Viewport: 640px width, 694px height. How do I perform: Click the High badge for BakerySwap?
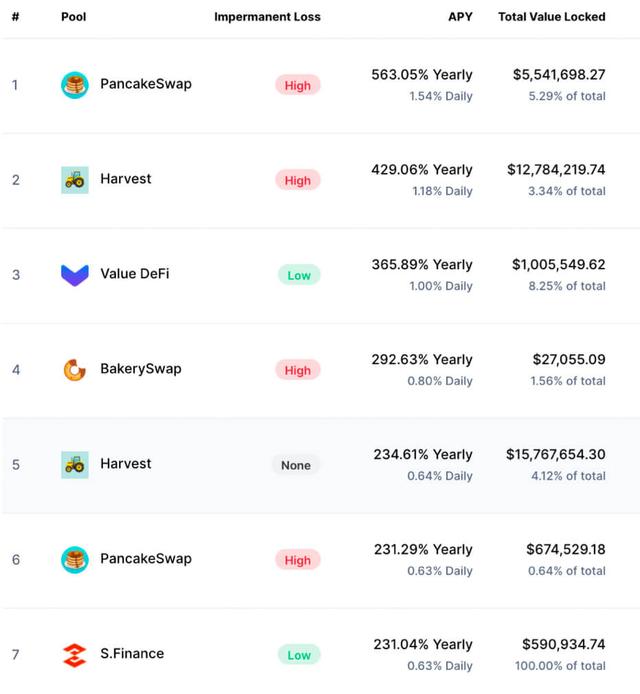298,370
